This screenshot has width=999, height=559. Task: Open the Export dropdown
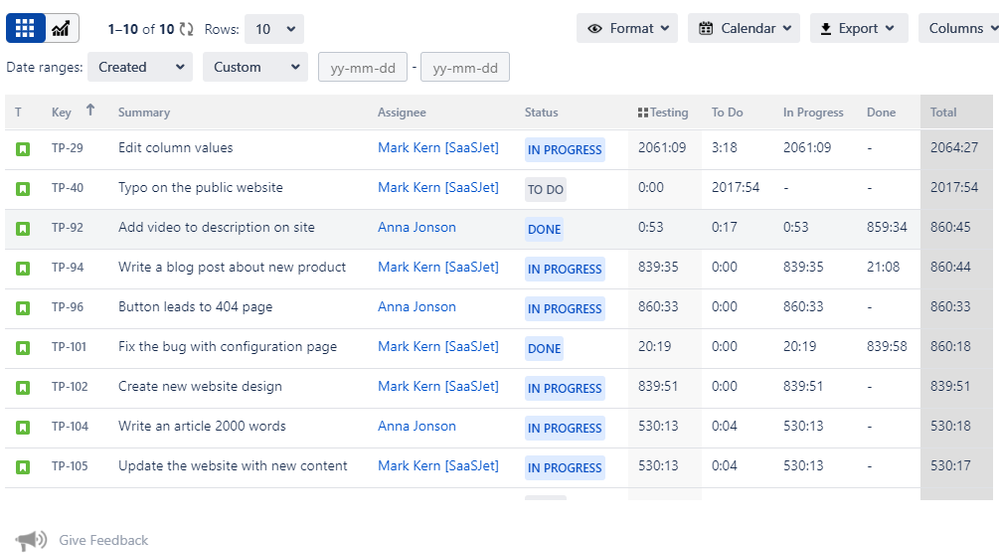coord(859,29)
